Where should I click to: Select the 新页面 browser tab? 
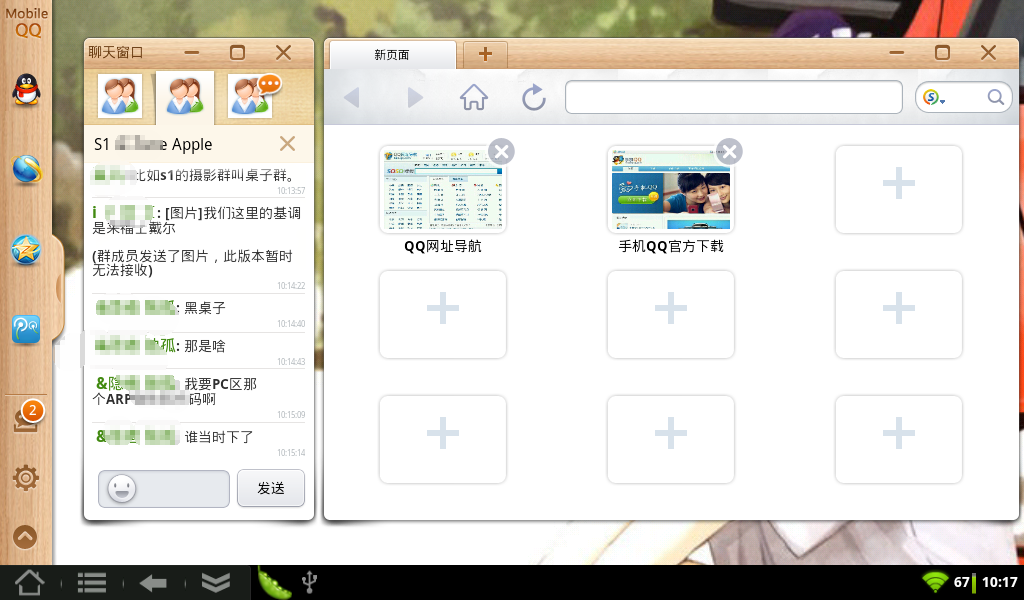pyautogui.click(x=392, y=55)
